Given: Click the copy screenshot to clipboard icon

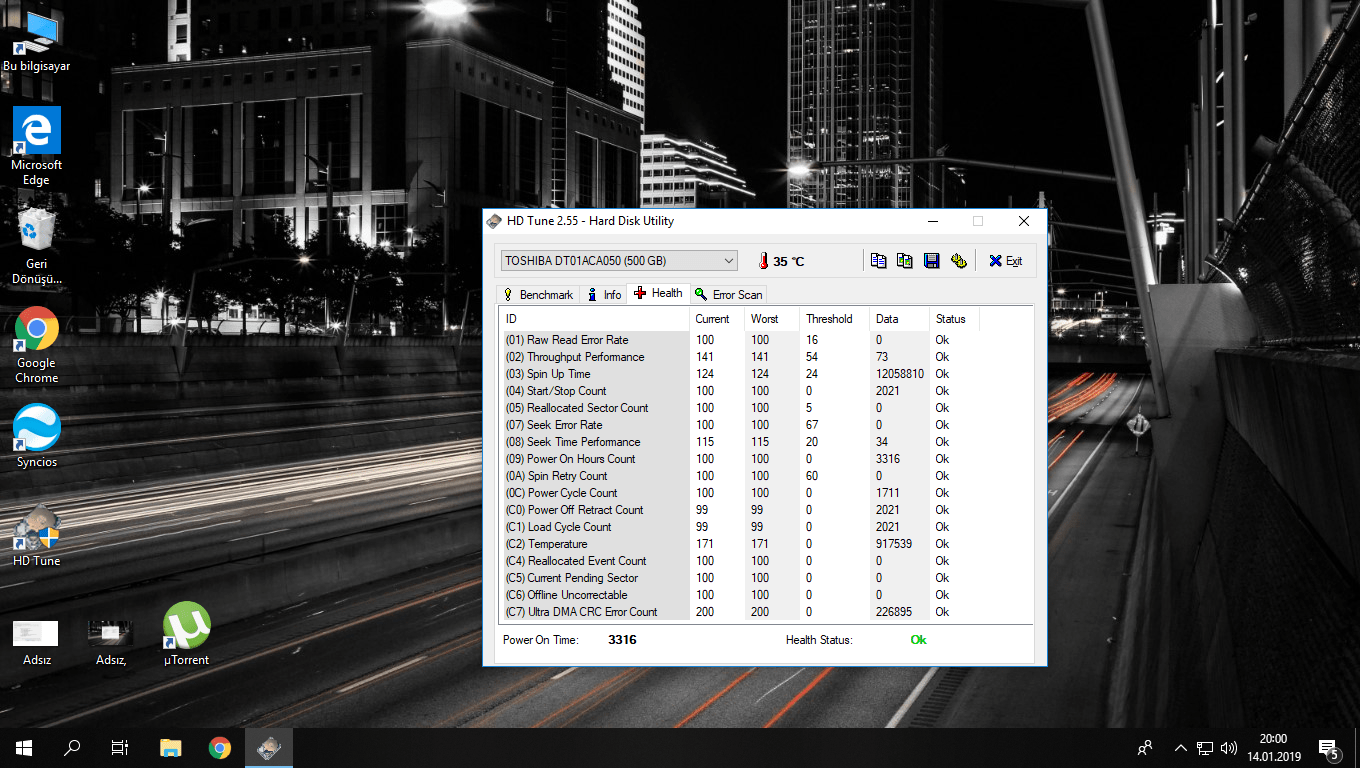Looking at the screenshot, I should pos(905,261).
